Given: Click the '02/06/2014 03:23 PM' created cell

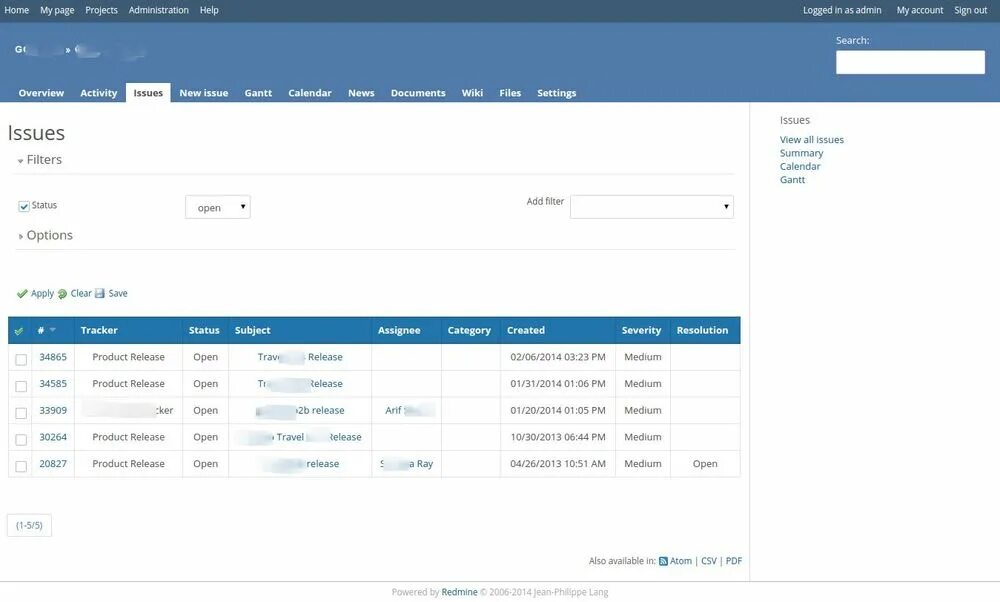Looking at the screenshot, I should click(x=557, y=357).
